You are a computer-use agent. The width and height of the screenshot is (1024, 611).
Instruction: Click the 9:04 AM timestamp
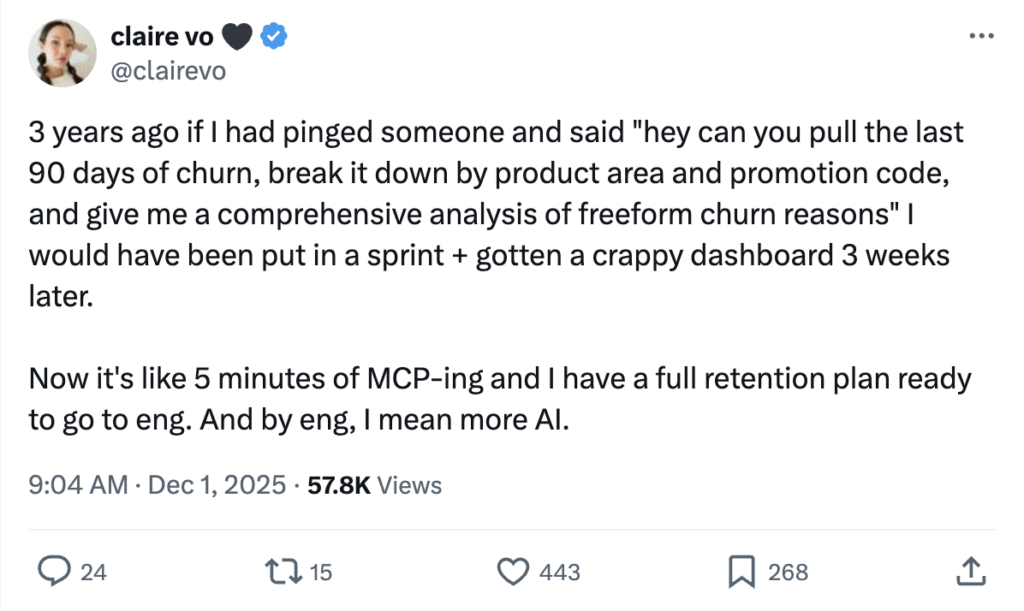(78, 486)
